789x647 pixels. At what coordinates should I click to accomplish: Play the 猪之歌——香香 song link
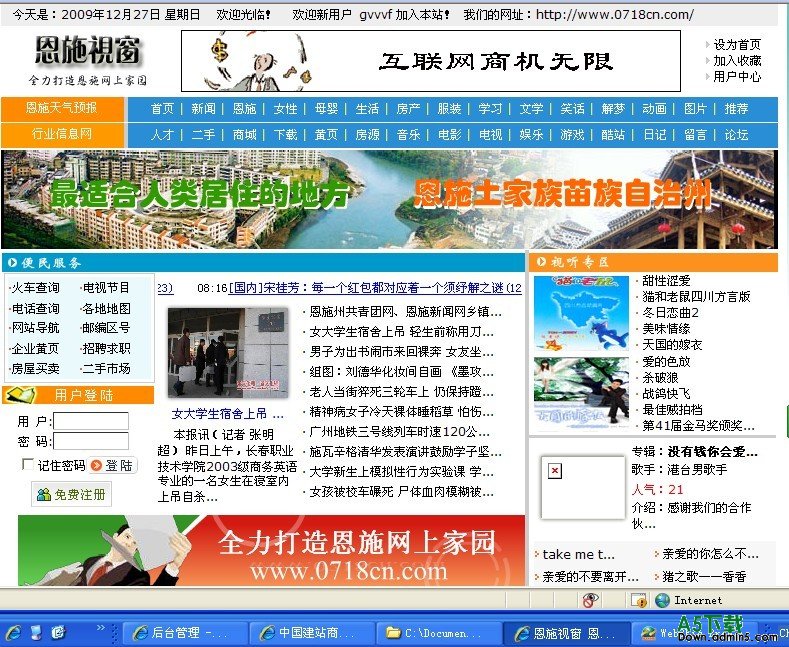704,577
